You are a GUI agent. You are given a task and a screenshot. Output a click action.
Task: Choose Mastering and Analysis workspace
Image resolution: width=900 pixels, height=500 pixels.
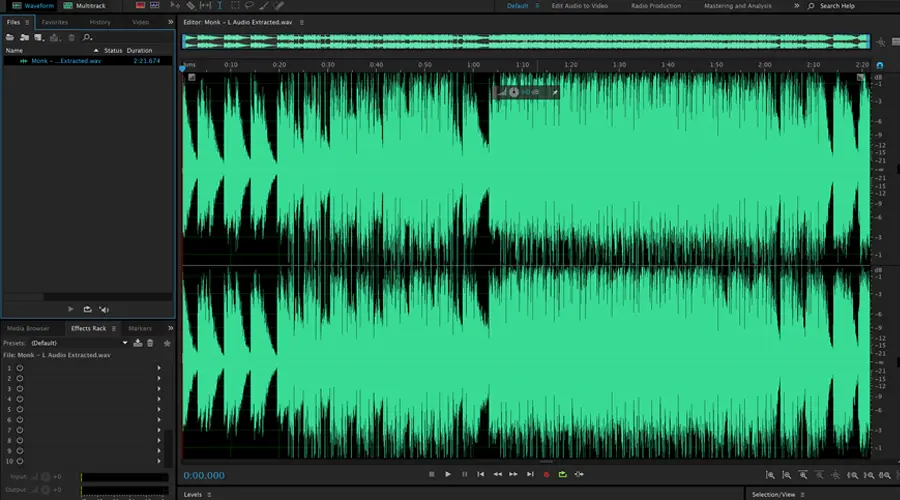[x=738, y=6]
